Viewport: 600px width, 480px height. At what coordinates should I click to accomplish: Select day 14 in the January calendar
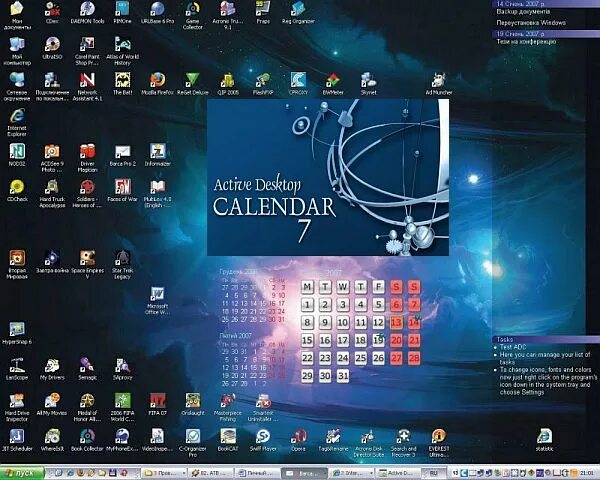414,322
